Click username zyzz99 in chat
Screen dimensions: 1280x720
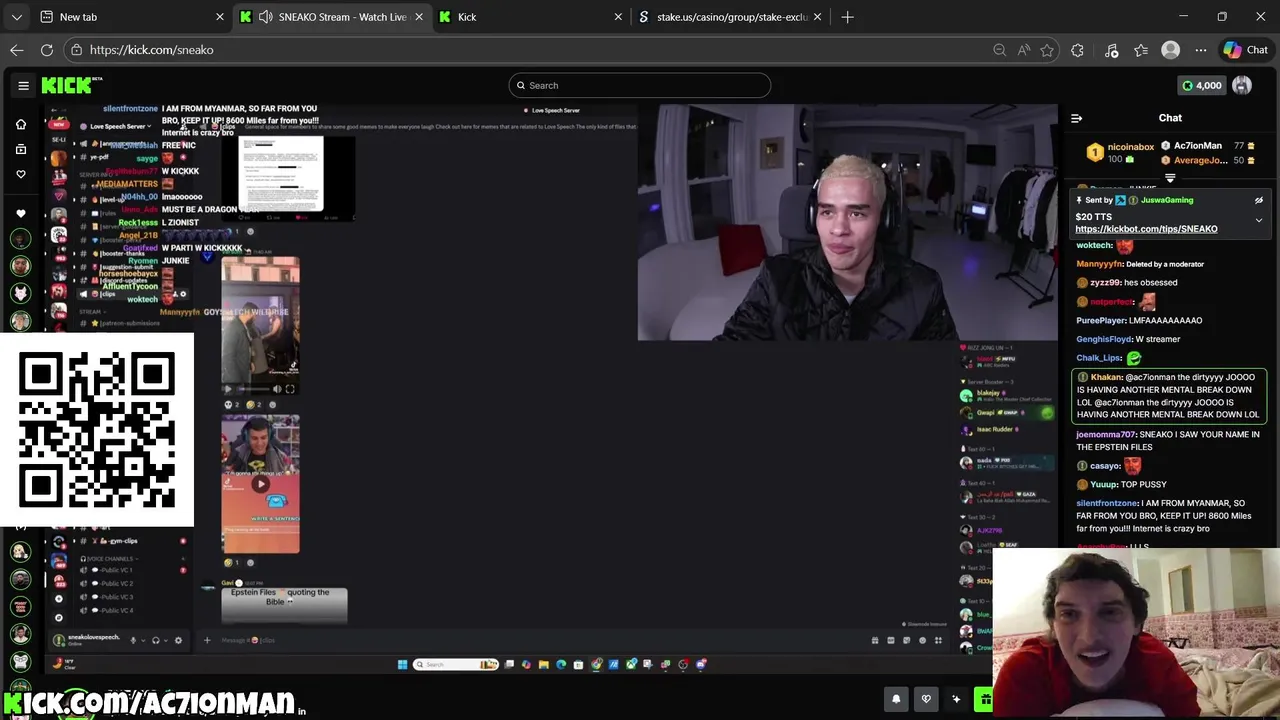tap(1104, 283)
